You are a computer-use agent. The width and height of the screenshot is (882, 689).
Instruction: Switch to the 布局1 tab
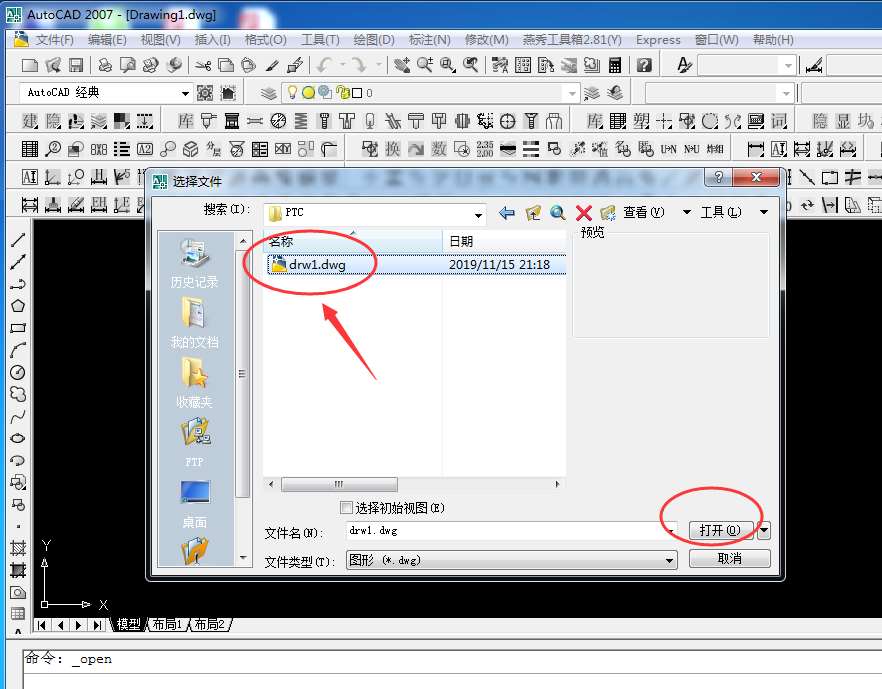pyautogui.click(x=167, y=624)
